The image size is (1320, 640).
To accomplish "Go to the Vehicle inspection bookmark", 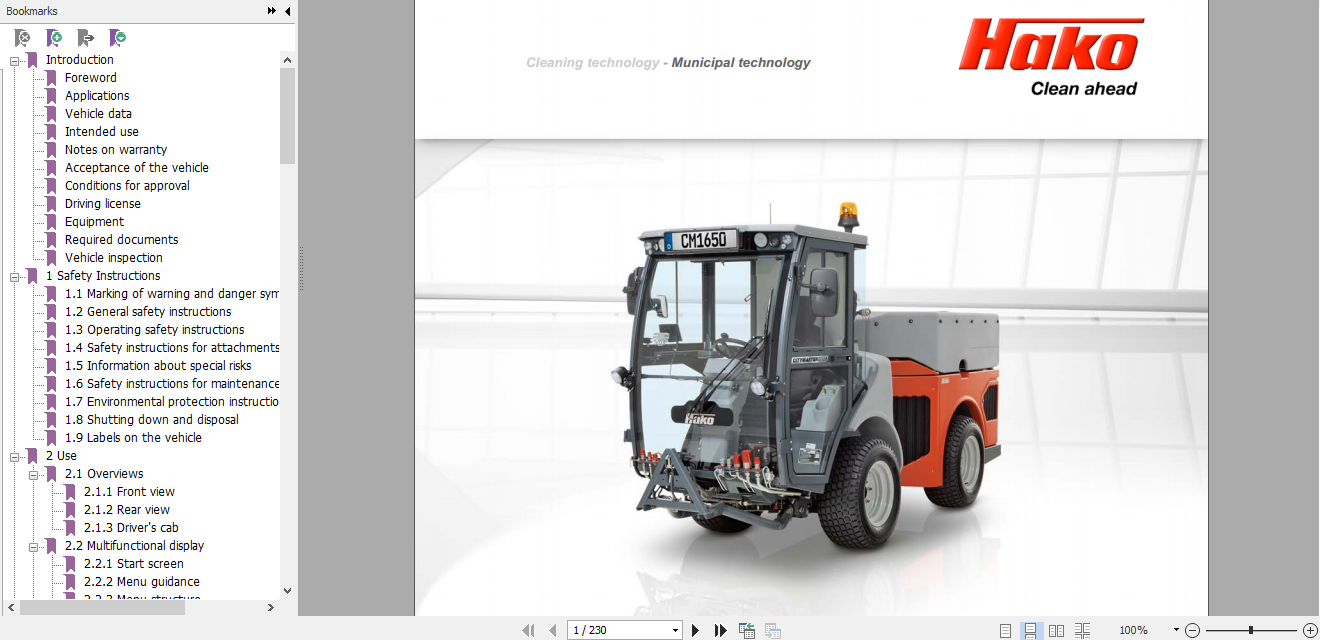I will click(114, 258).
